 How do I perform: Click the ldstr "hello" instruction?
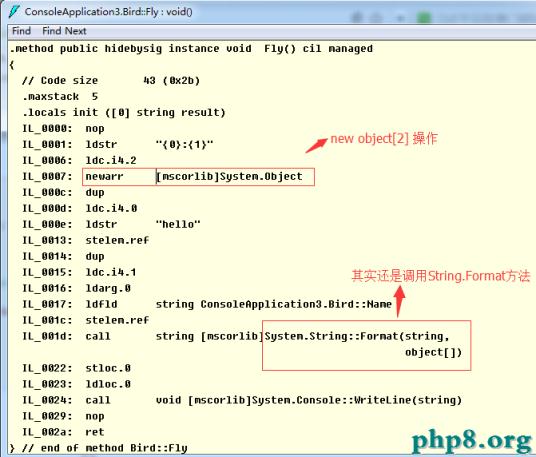pyautogui.click(x=111, y=224)
